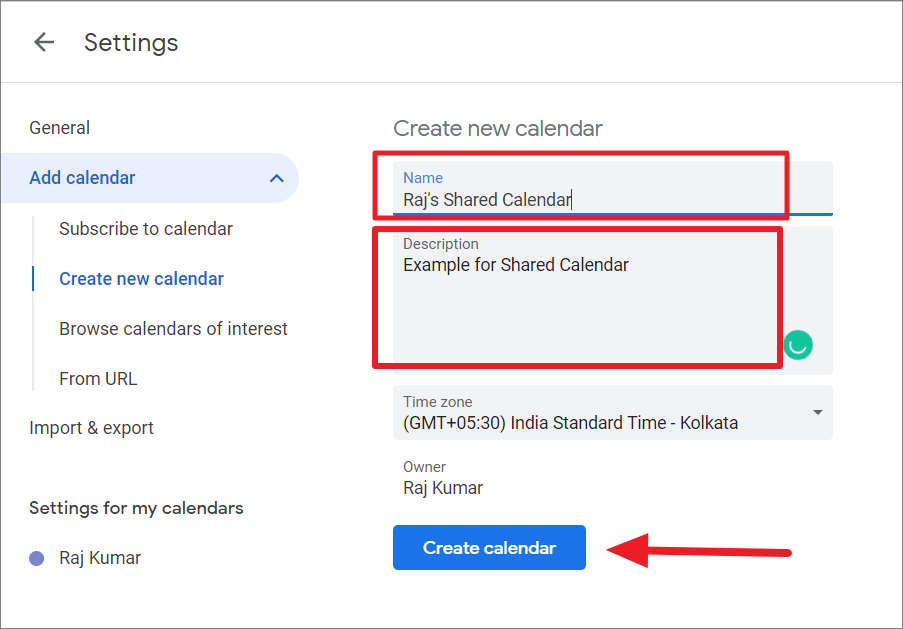Screen dimensions: 903x629
Task: Open Import & export settings
Action: (x=91, y=427)
